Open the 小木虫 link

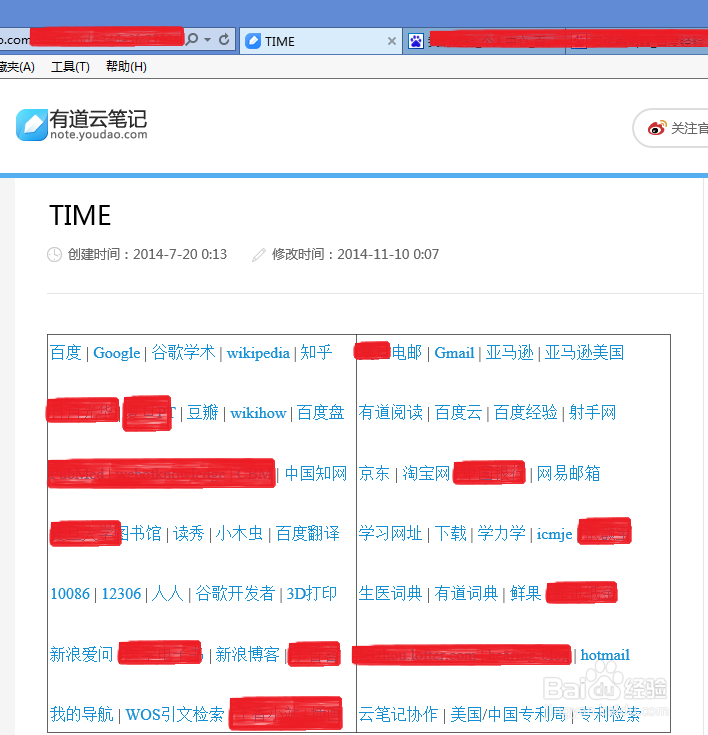tap(239, 533)
